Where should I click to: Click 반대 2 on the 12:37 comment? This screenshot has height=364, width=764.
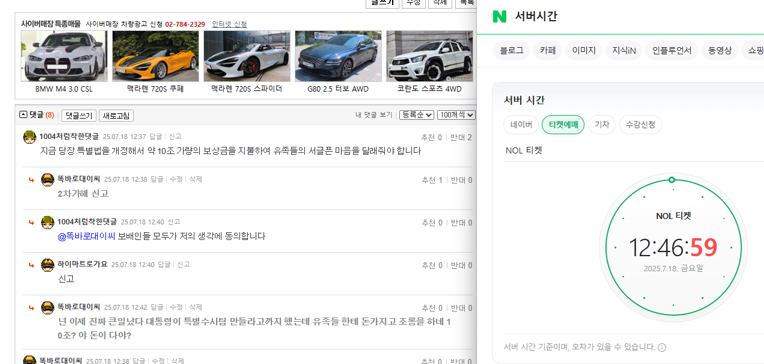coord(461,137)
